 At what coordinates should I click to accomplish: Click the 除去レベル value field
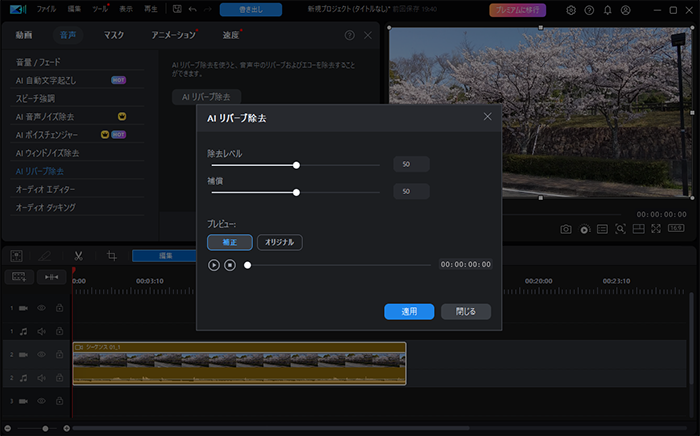click(x=411, y=164)
